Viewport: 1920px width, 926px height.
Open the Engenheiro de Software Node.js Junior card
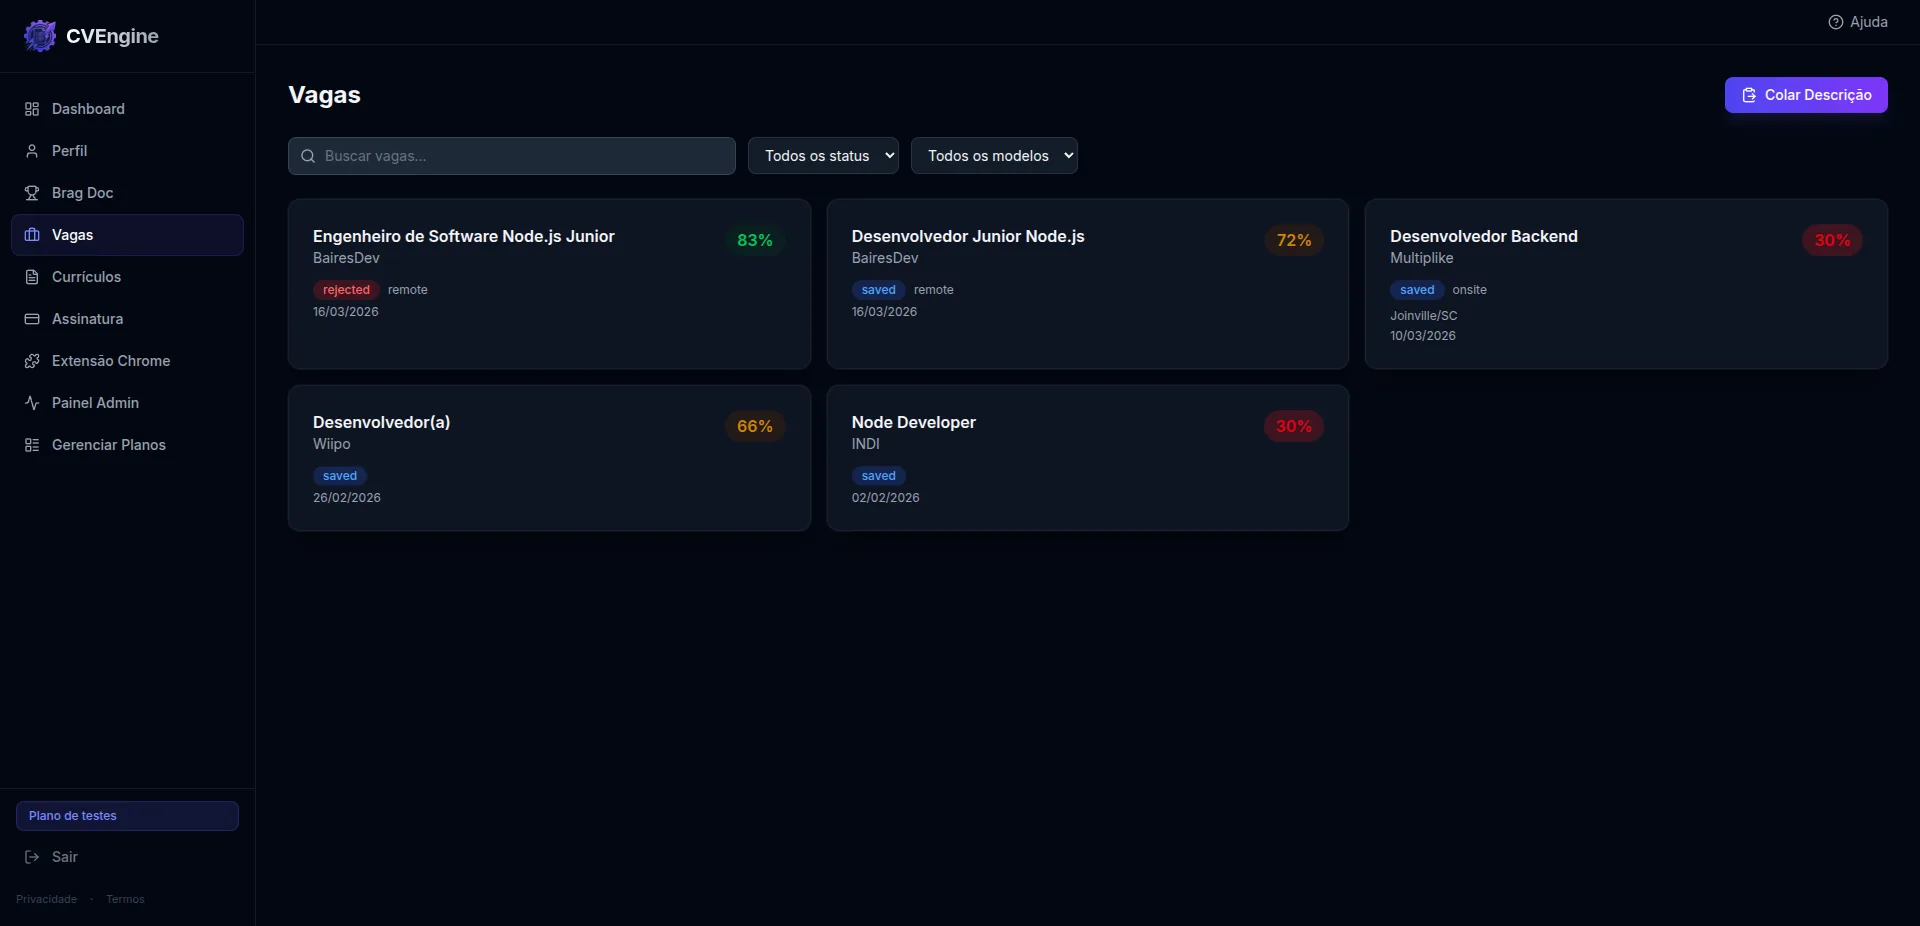pyautogui.click(x=549, y=284)
